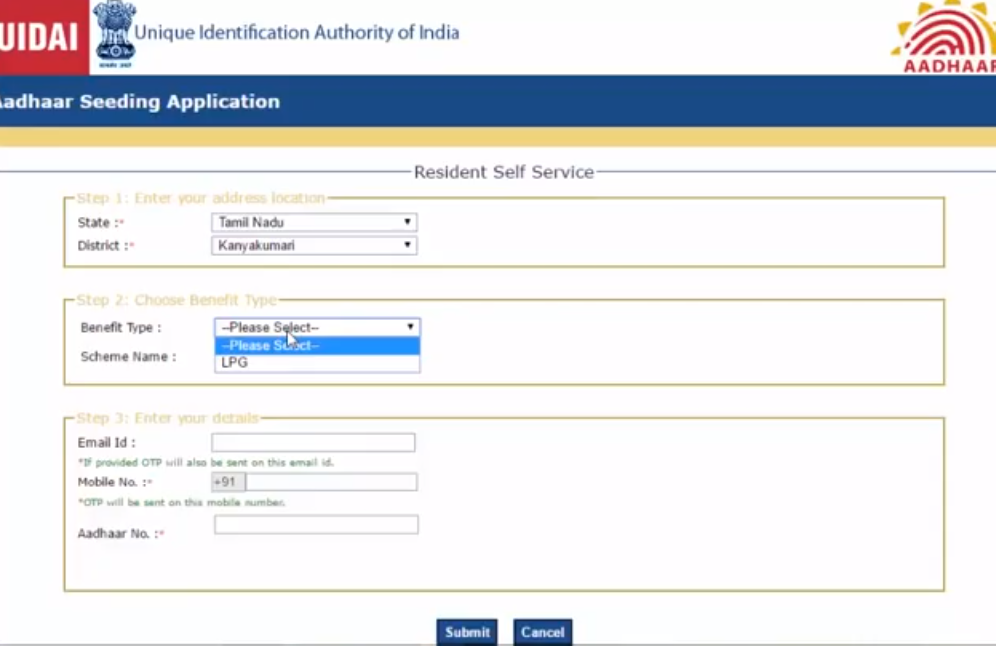Click the Mobile No input field

click(330, 481)
